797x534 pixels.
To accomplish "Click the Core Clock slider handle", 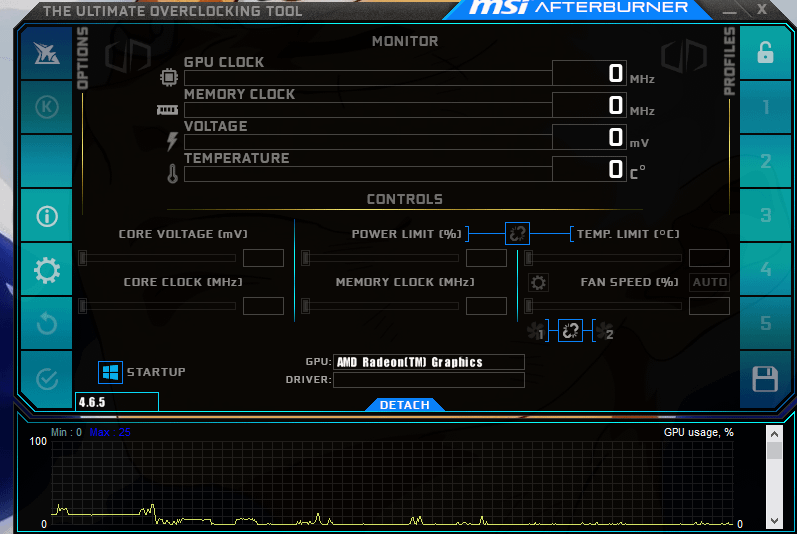I will 83,306.
